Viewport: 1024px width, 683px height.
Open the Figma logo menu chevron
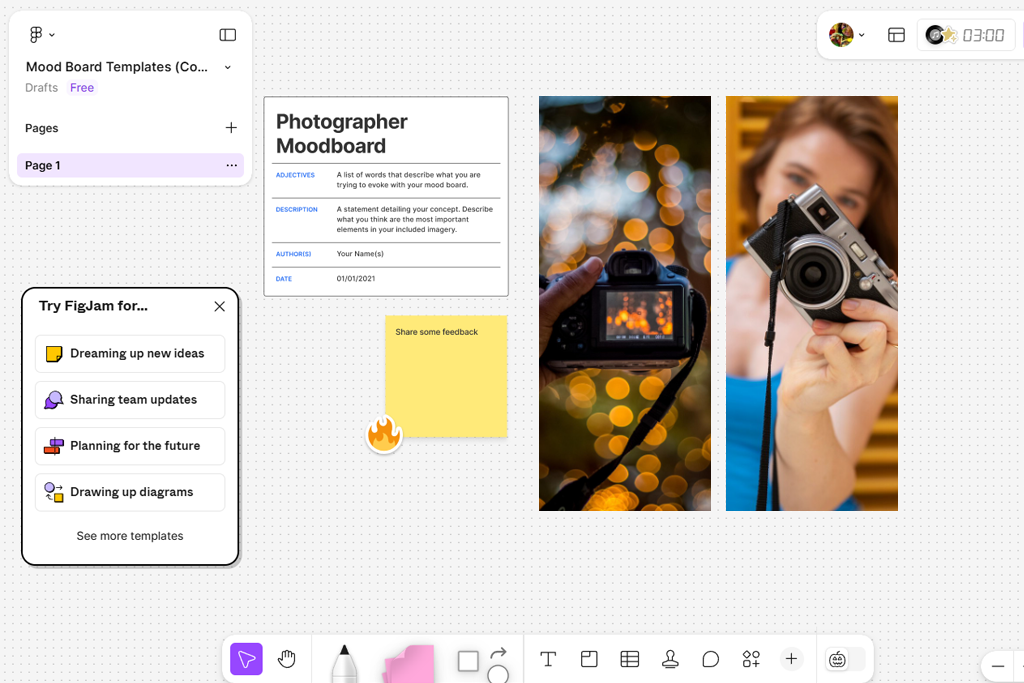click(x=52, y=35)
